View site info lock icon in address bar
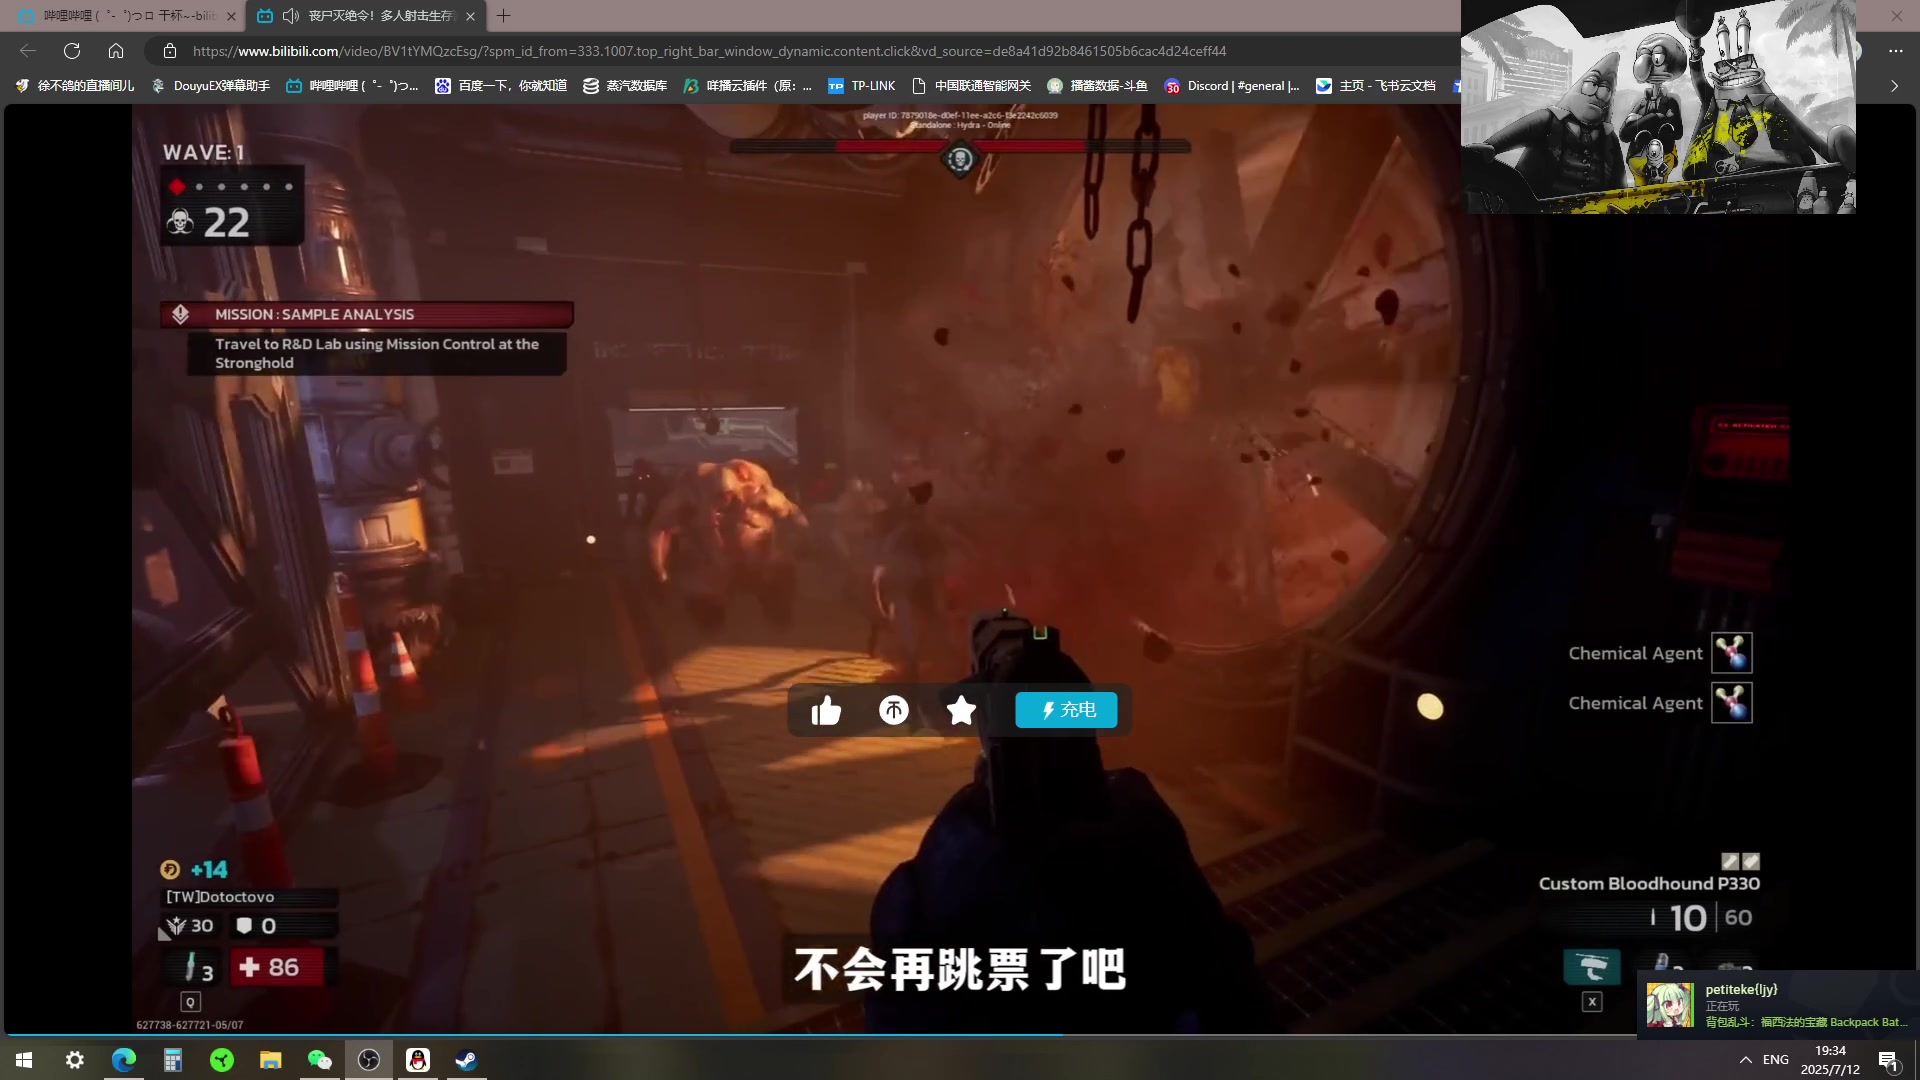1920x1080 pixels. pos(170,51)
